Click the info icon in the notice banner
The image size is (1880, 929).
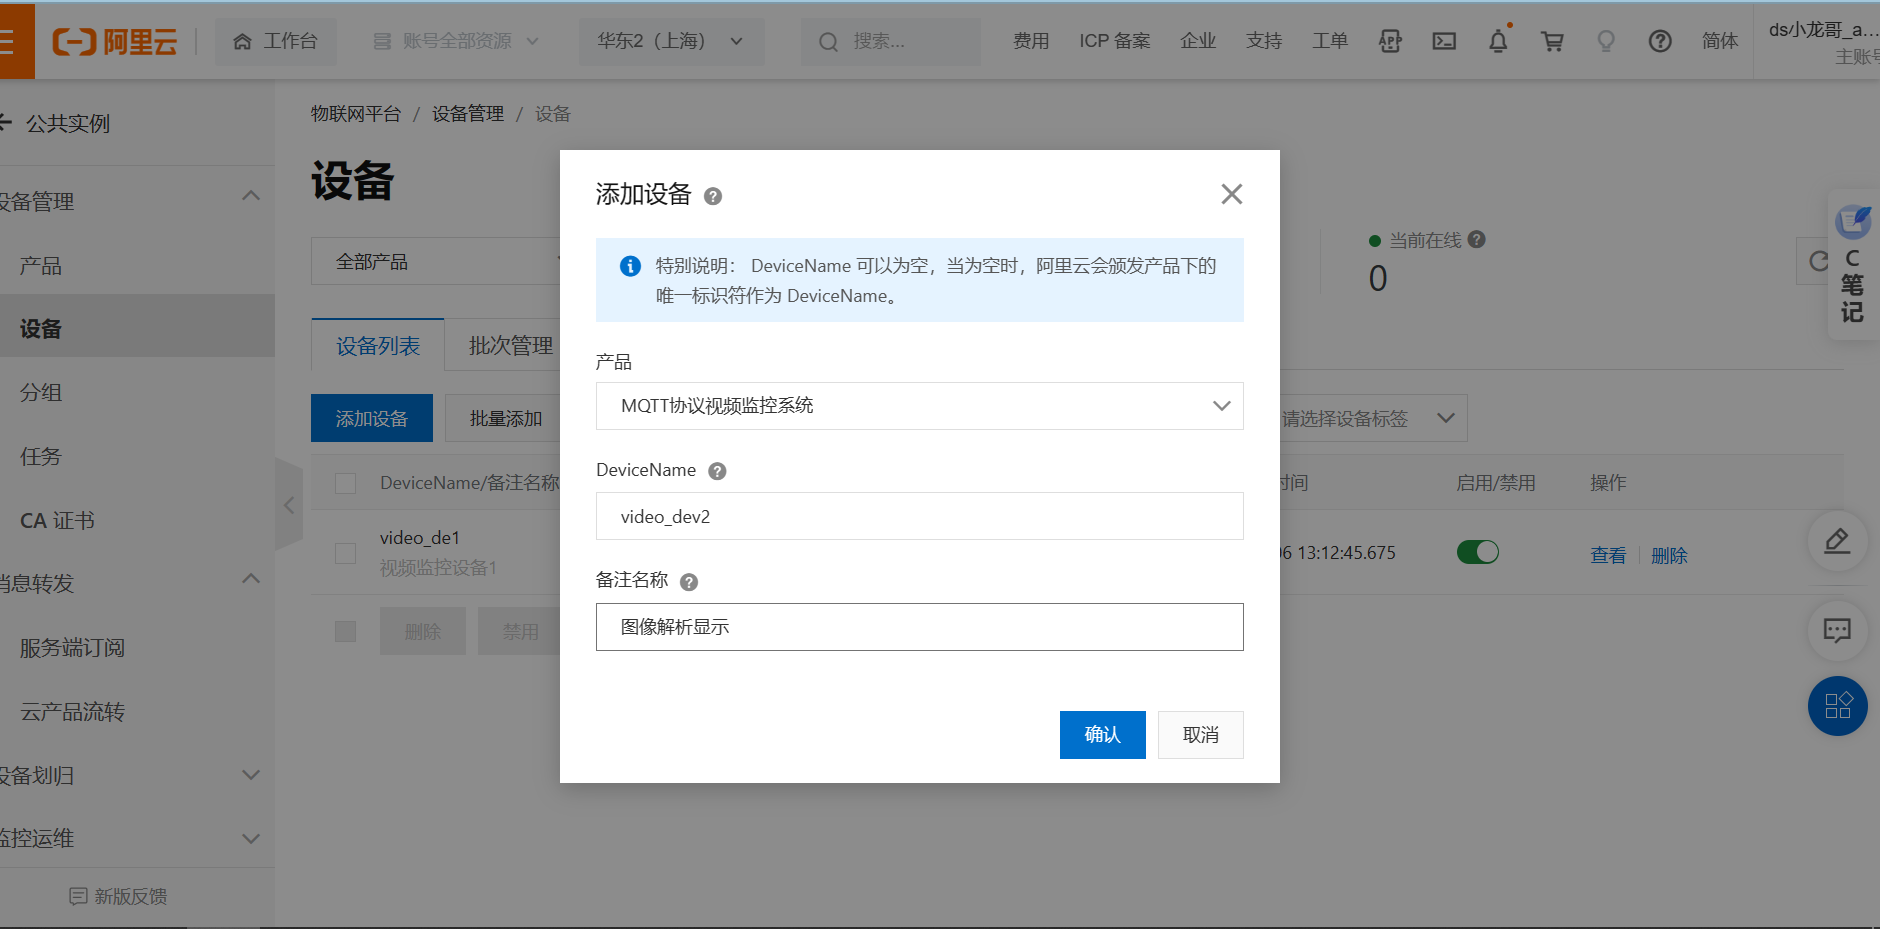630,266
